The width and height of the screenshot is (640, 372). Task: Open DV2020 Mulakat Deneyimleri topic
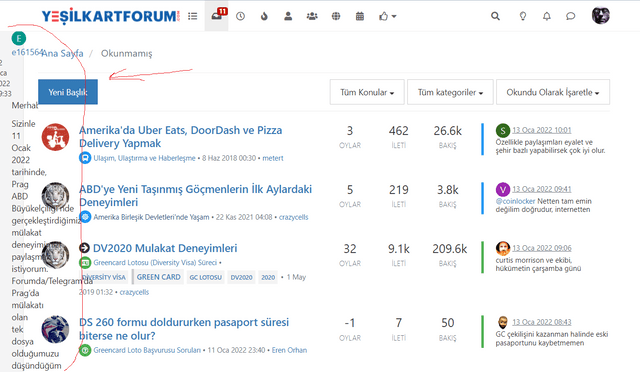coord(165,248)
